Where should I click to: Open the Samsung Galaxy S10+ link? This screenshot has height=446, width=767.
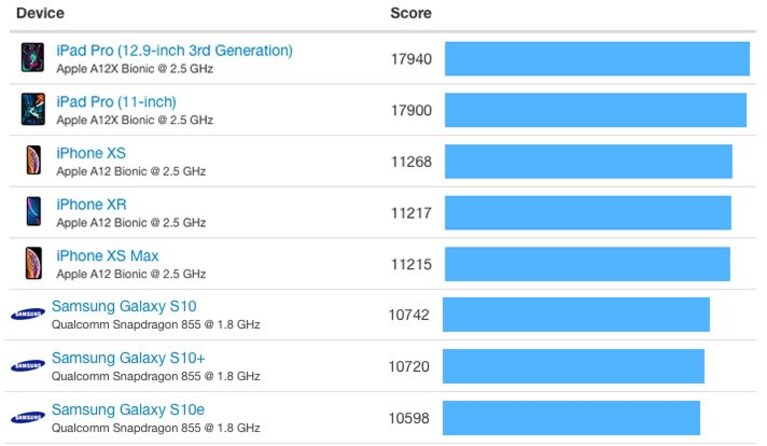(128, 358)
